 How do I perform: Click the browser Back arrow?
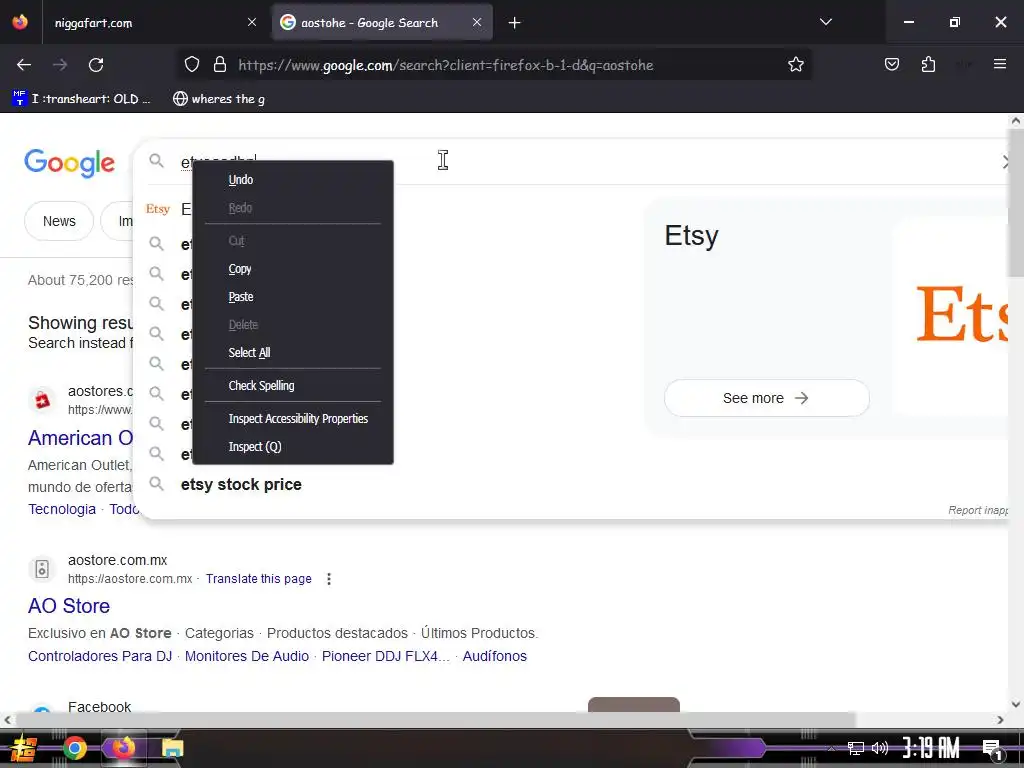click(x=24, y=65)
